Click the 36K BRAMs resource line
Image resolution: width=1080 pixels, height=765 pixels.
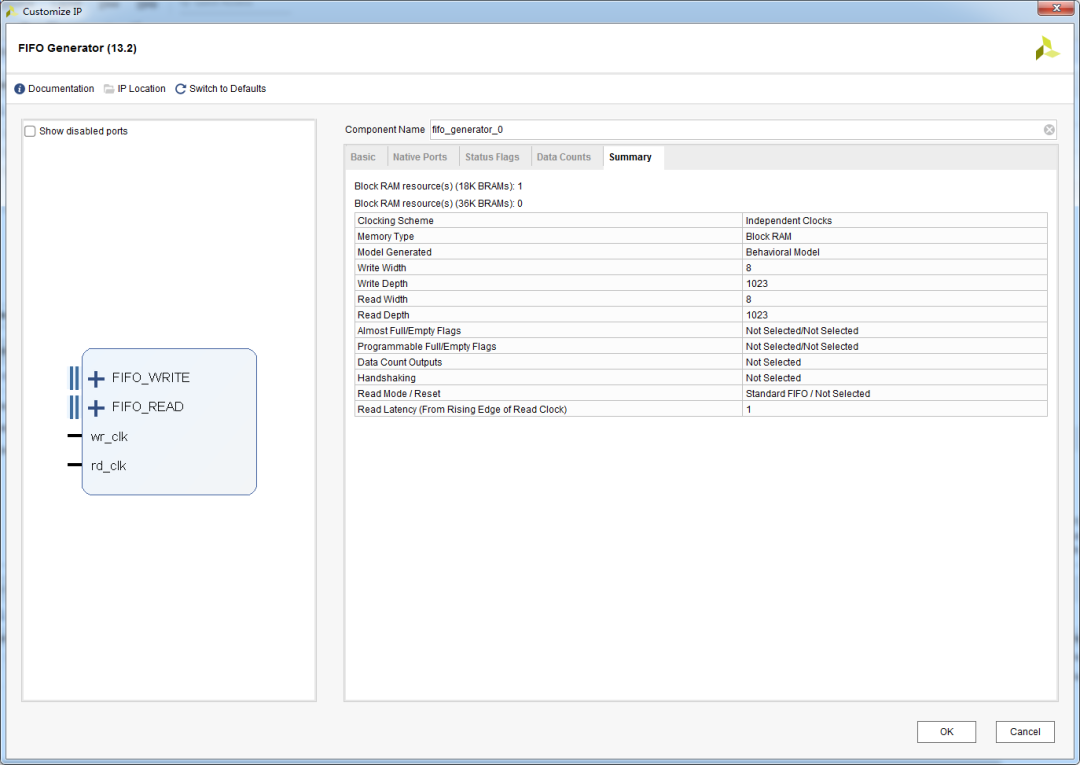point(438,204)
